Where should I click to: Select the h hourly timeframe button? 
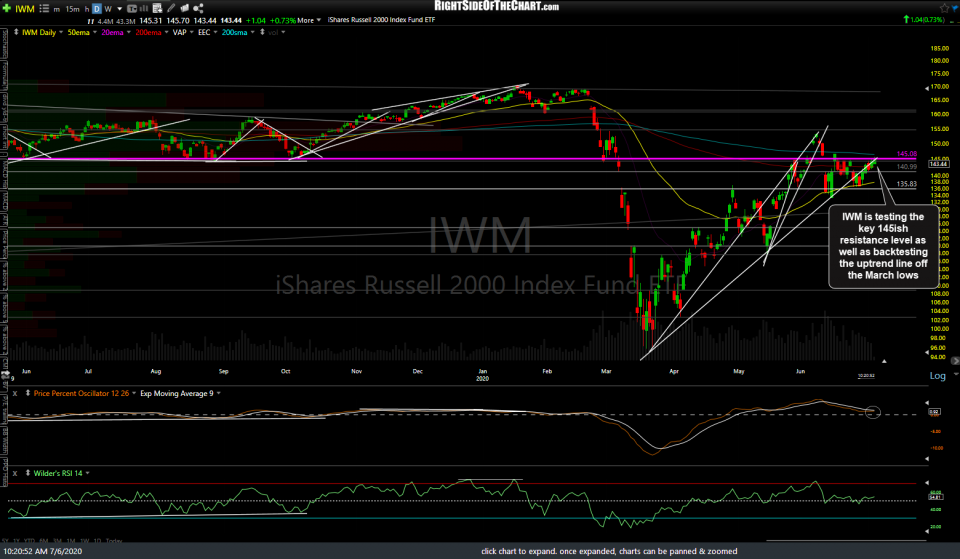point(87,9)
